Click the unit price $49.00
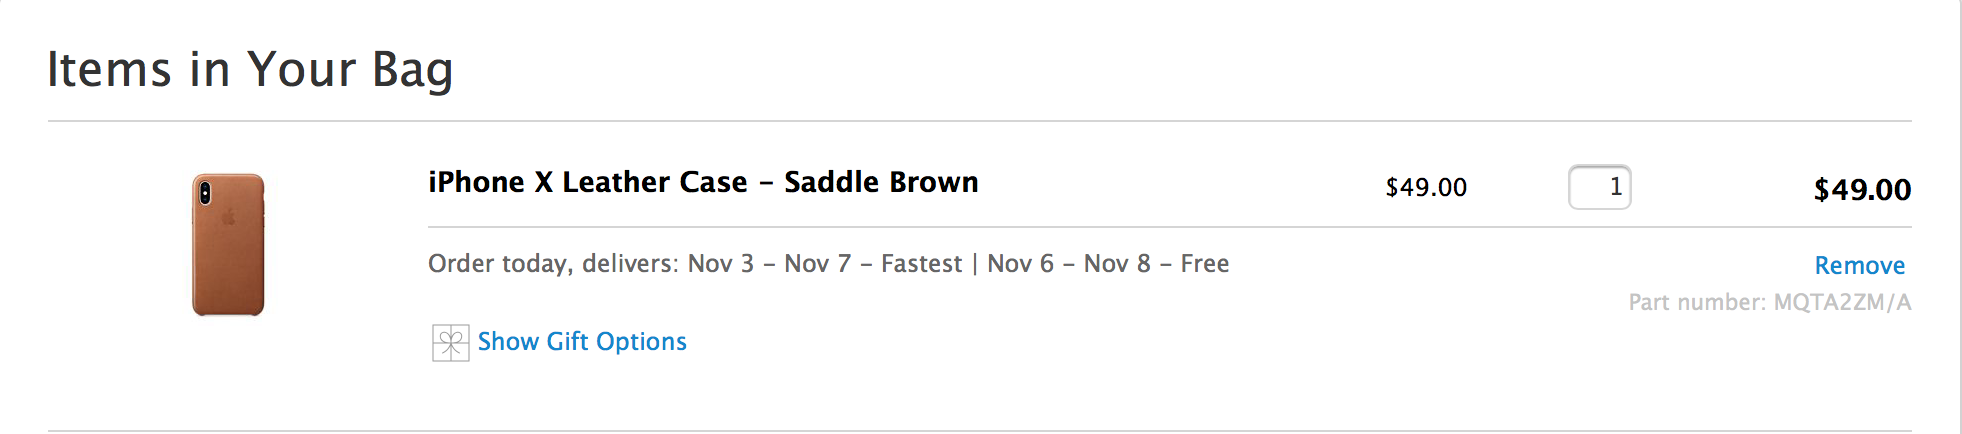 1425,187
